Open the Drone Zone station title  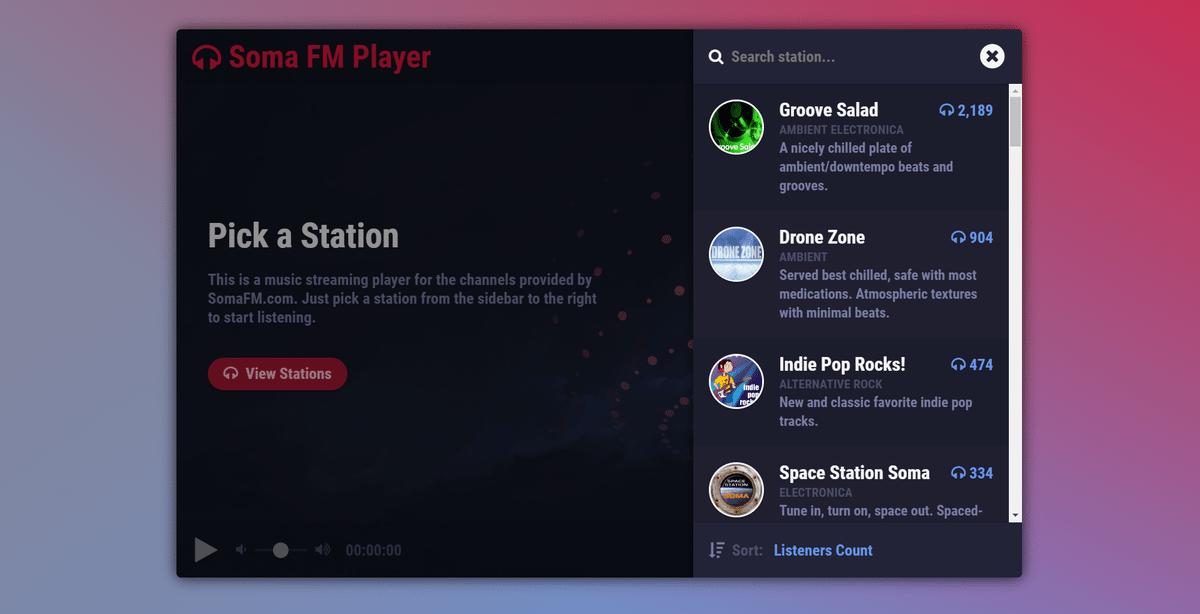822,237
